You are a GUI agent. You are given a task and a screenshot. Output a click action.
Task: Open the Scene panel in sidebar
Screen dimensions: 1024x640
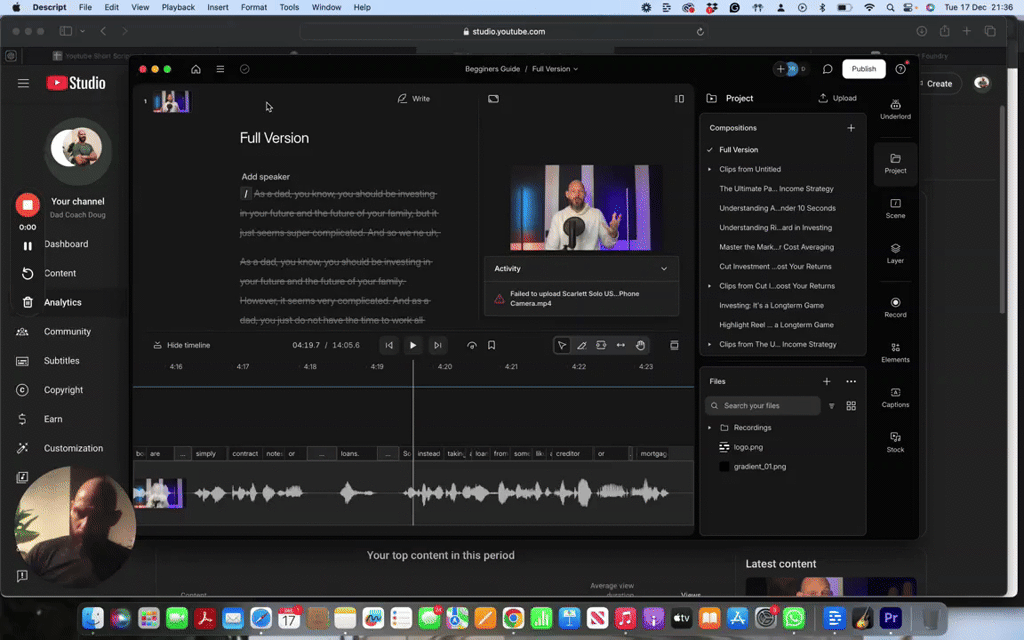(895, 208)
